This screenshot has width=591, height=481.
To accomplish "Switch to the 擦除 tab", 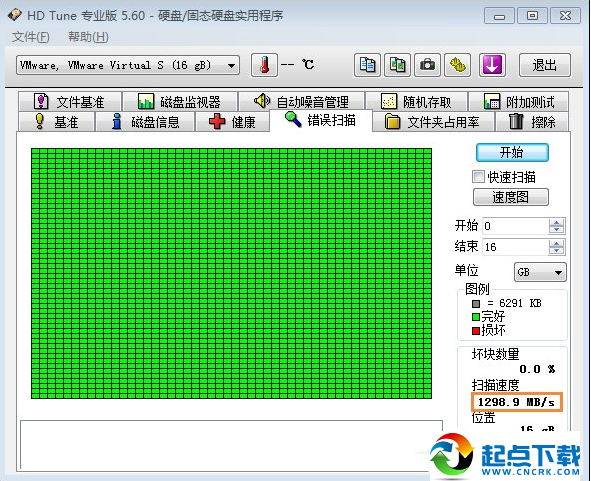I will click(532, 122).
